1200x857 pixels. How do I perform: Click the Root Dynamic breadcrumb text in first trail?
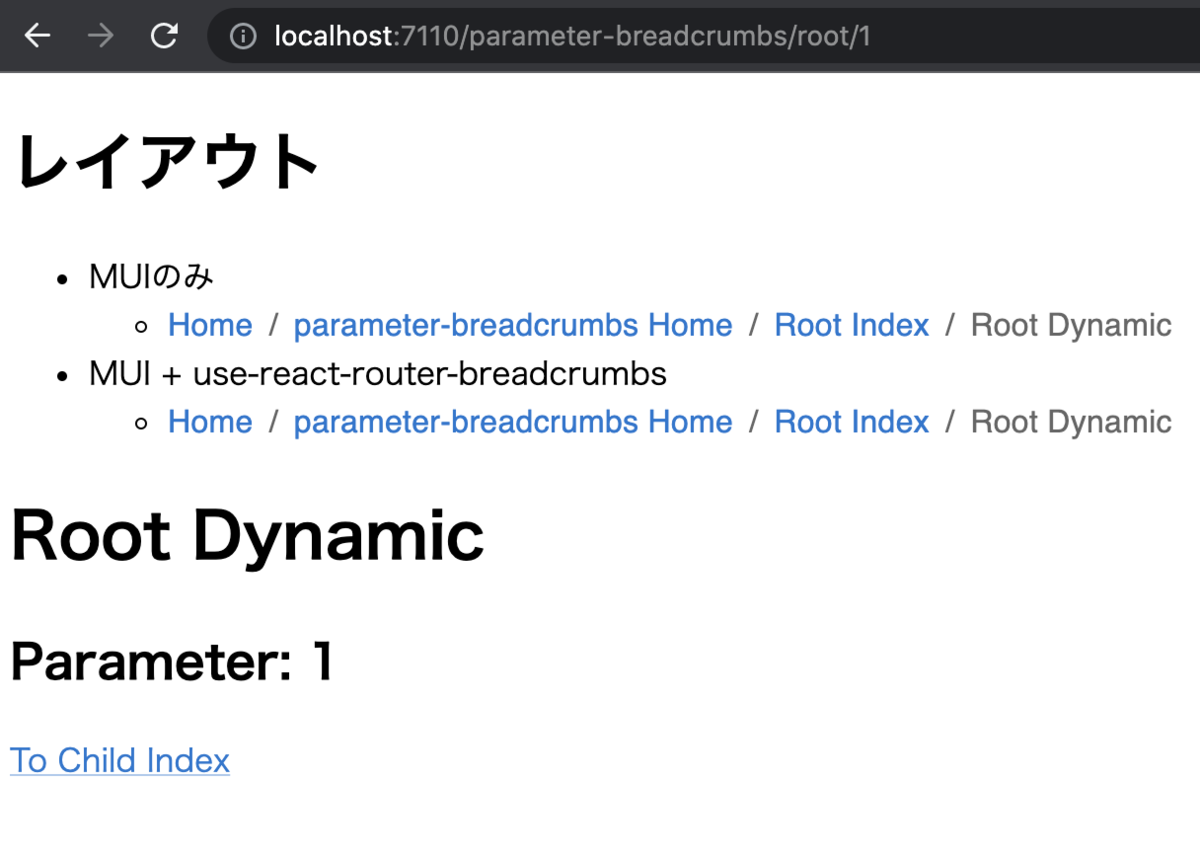pos(1070,324)
